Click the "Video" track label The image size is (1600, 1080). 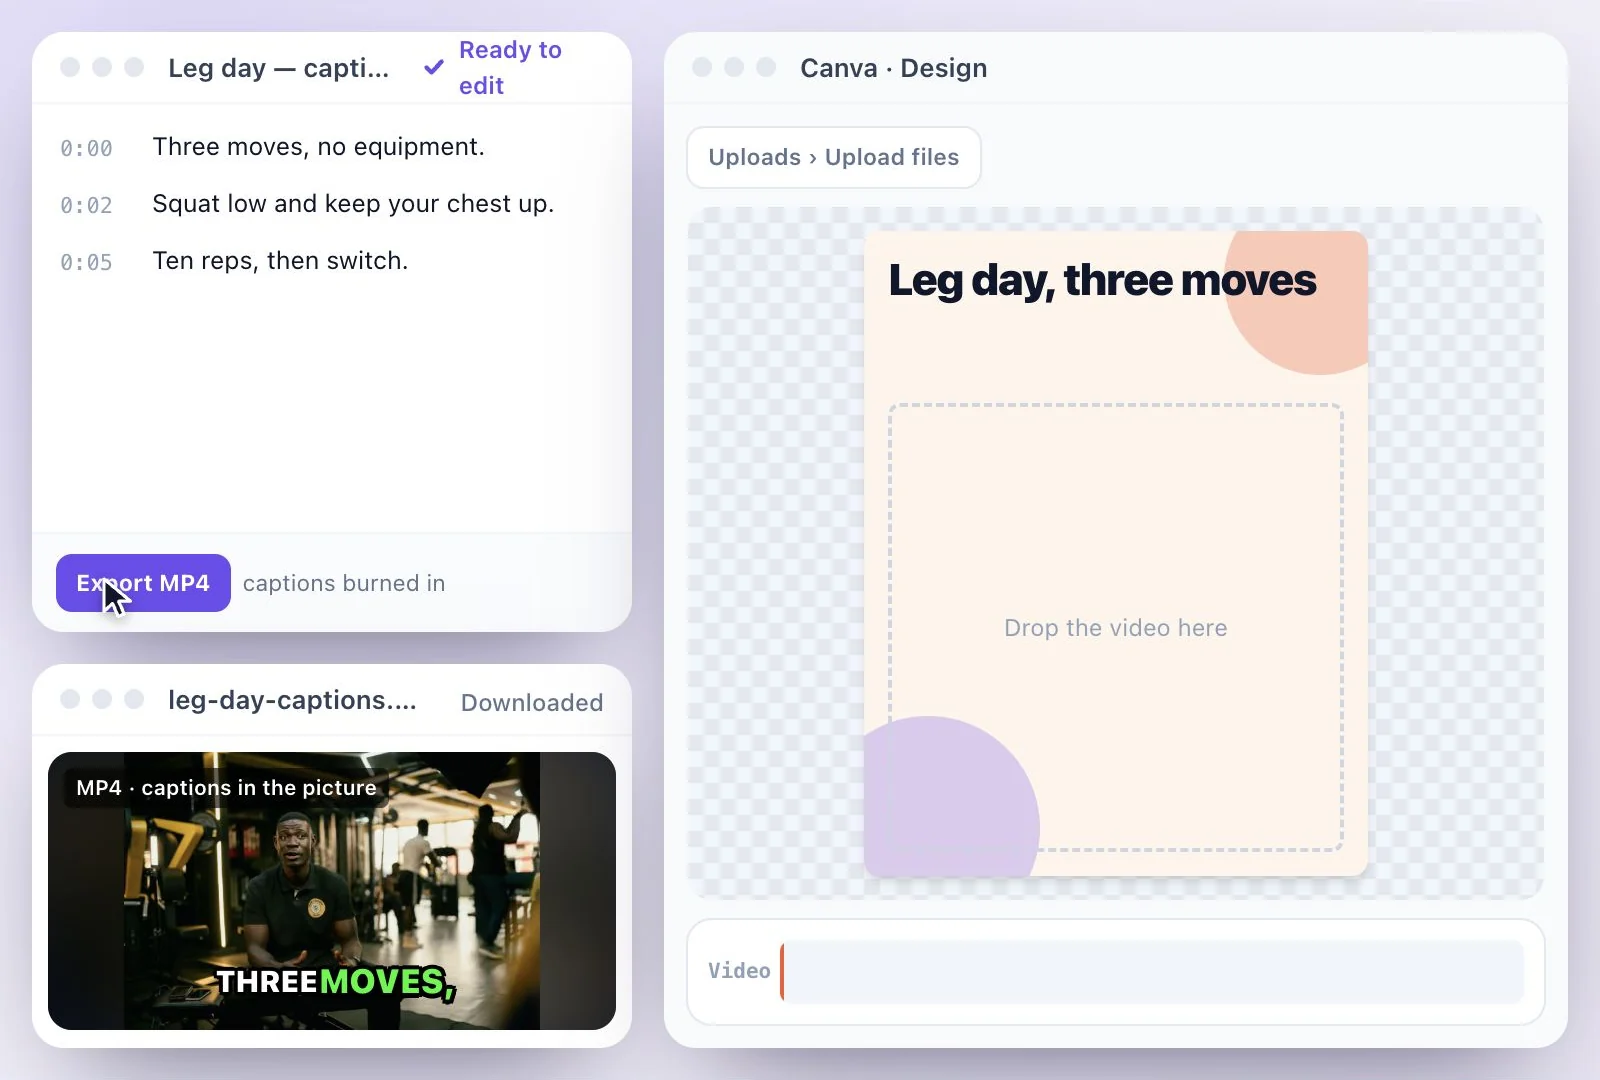(739, 971)
